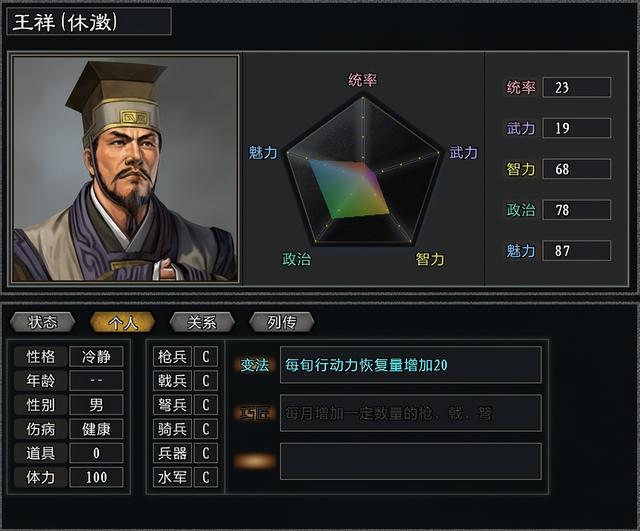Click the 智力 label on the radar chart

(x=430, y=259)
